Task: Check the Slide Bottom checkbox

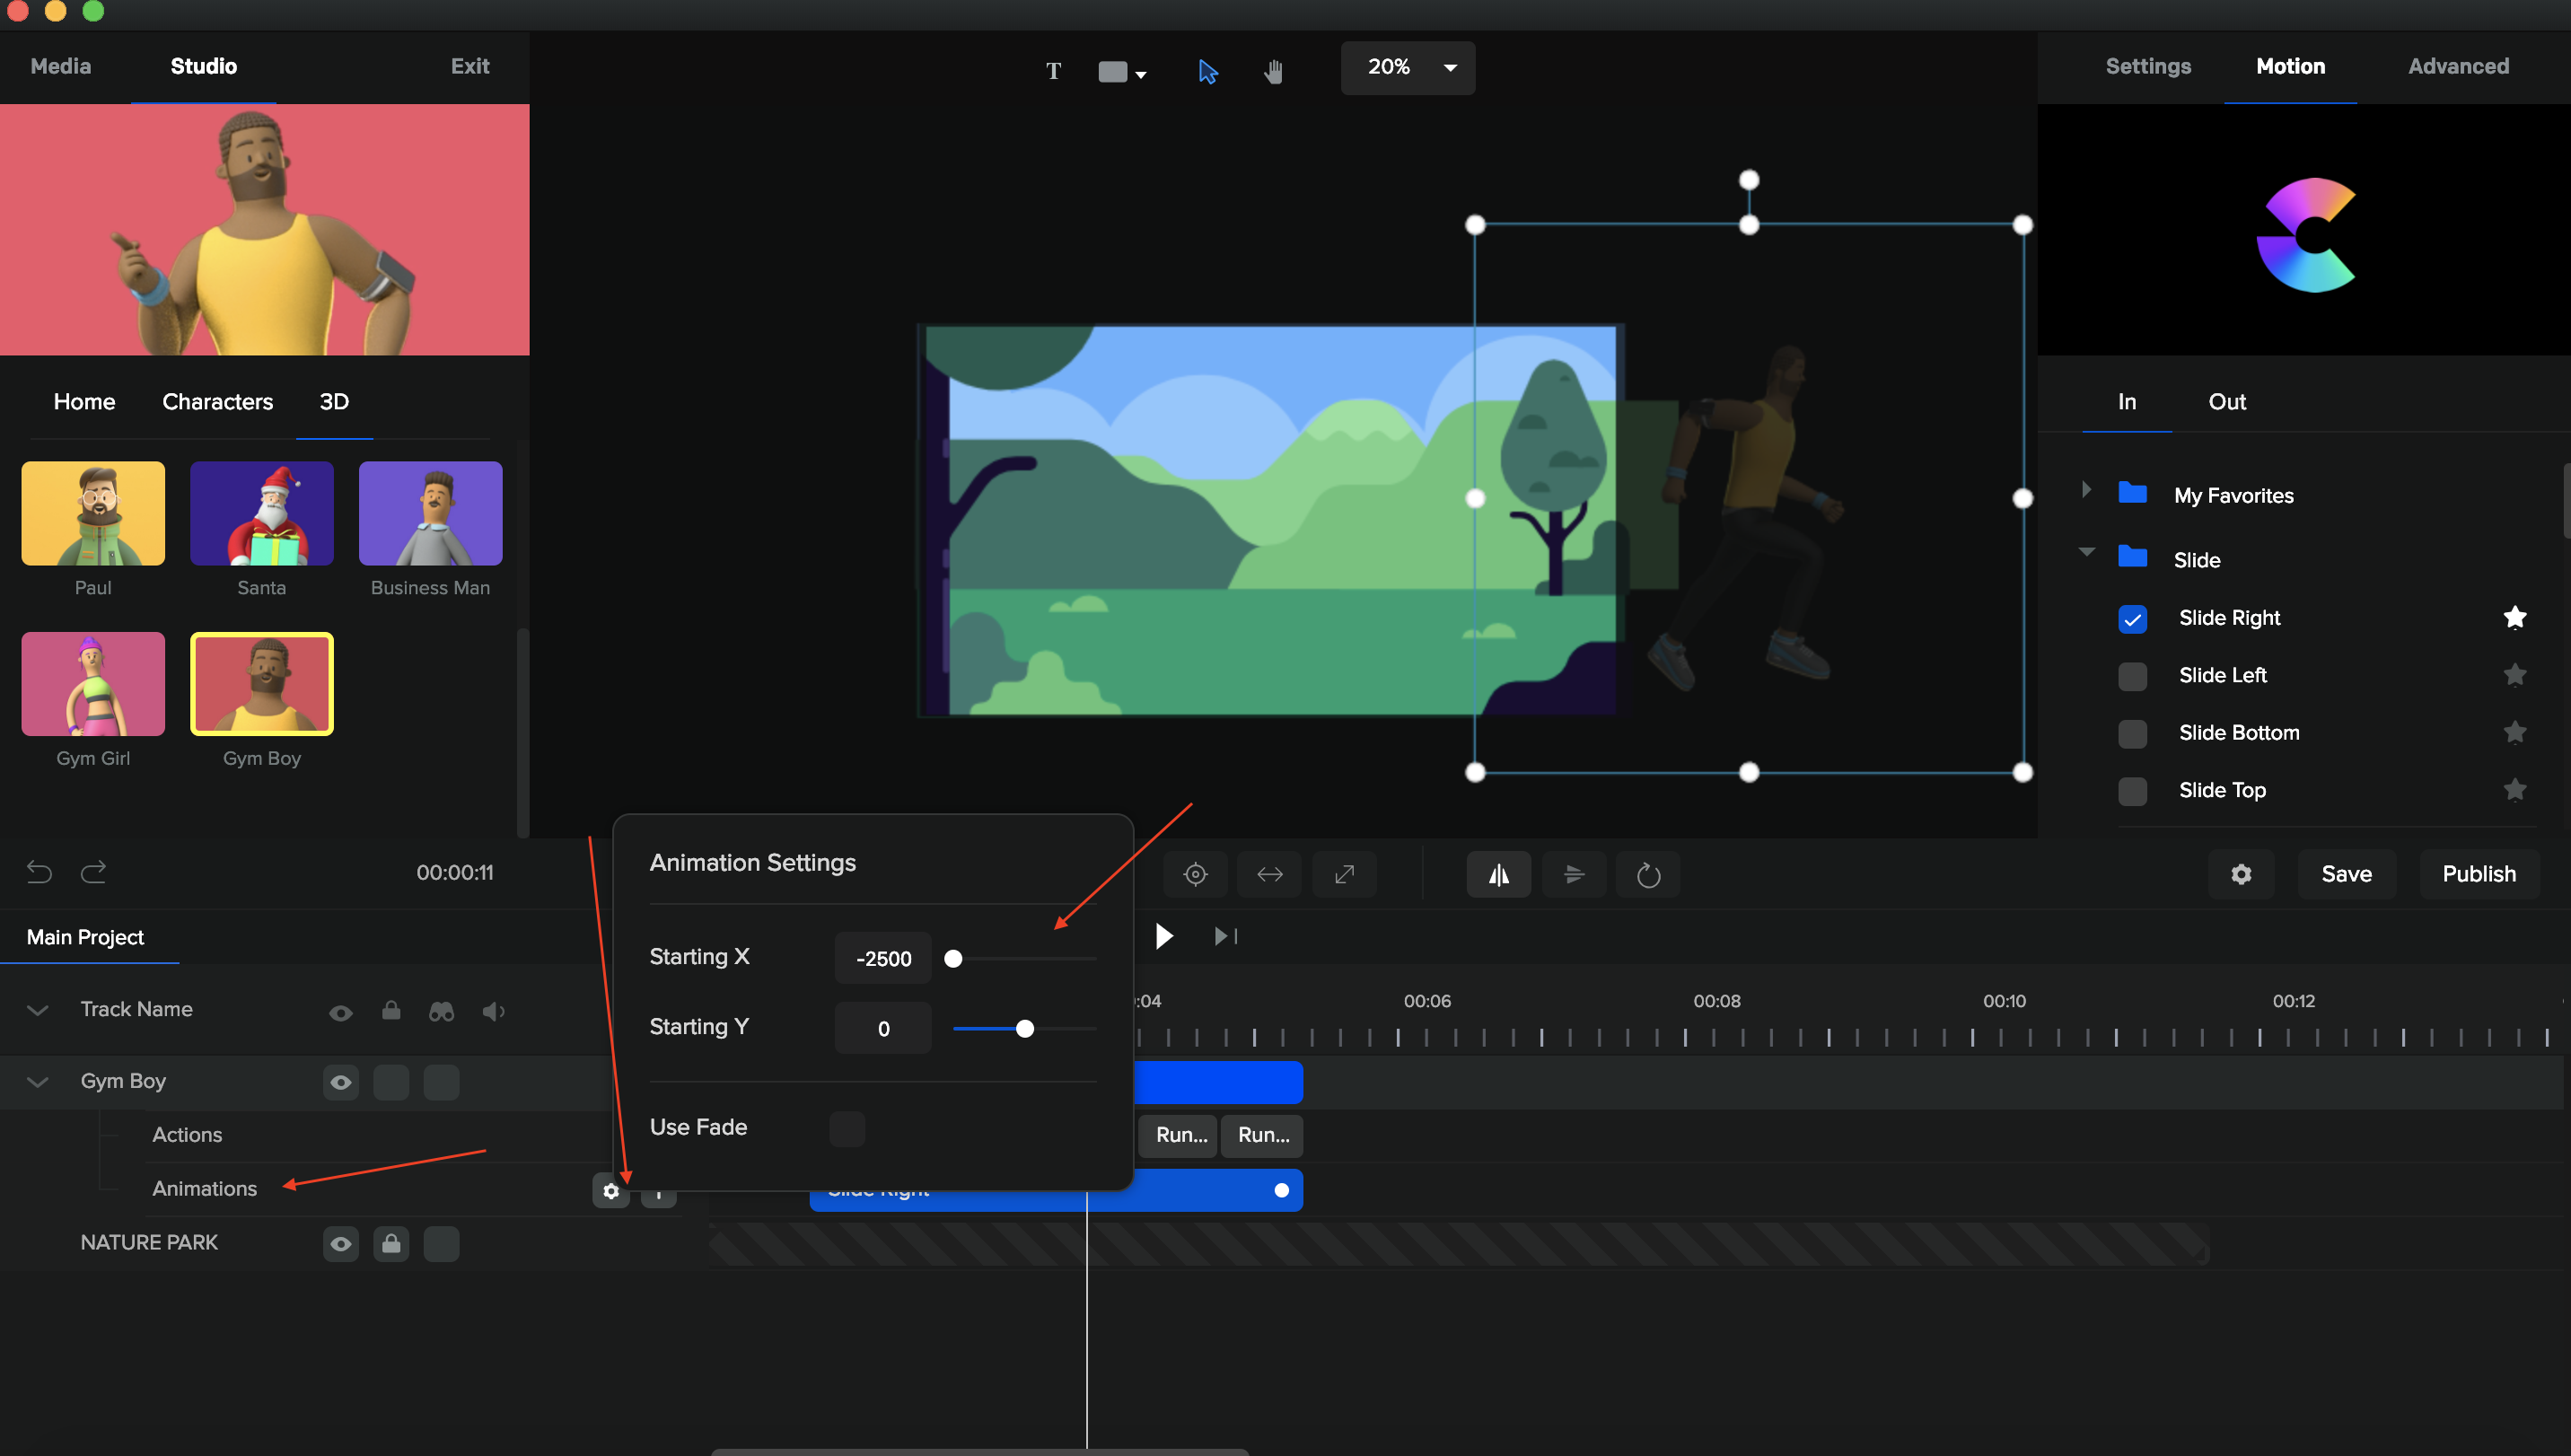Action: pos(2132,733)
